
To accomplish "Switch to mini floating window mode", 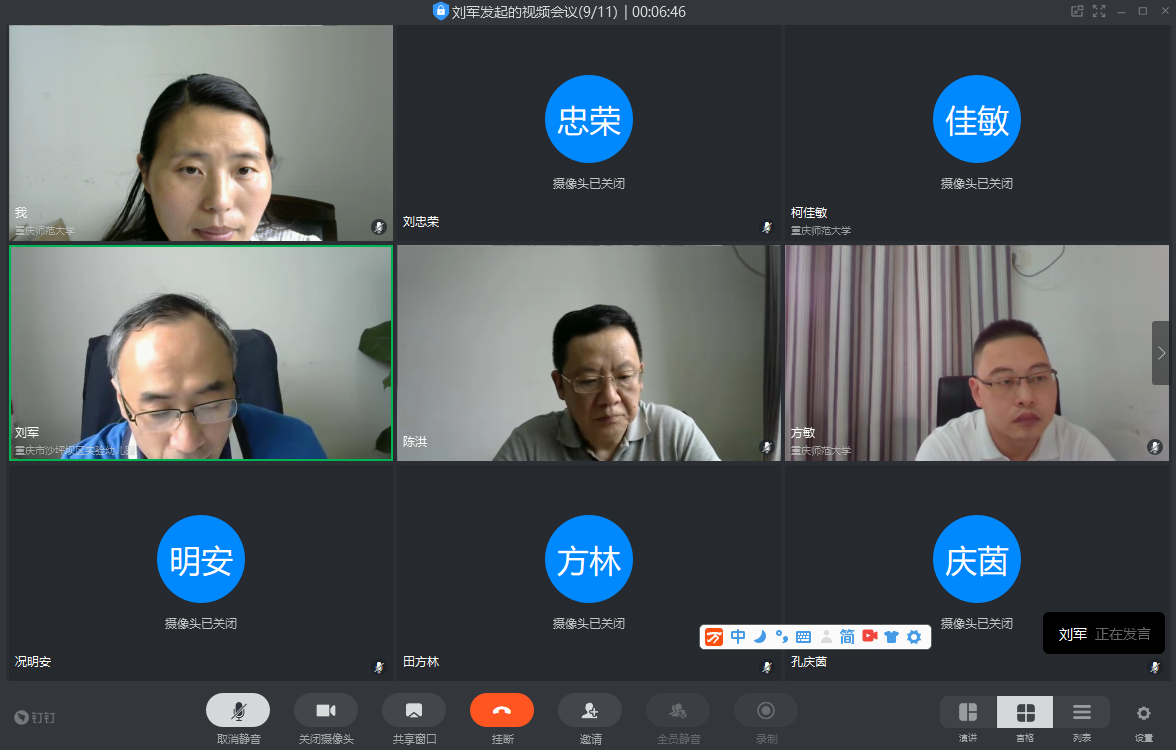I will point(1077,11).
